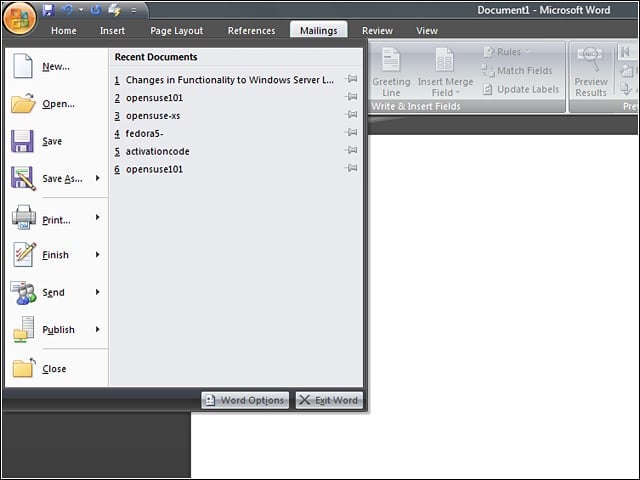Image resolution: width=640 pixels, height=480 pixels.
Task: Click the Save As floppy-with-pencil icon
Action: (23, 178)
